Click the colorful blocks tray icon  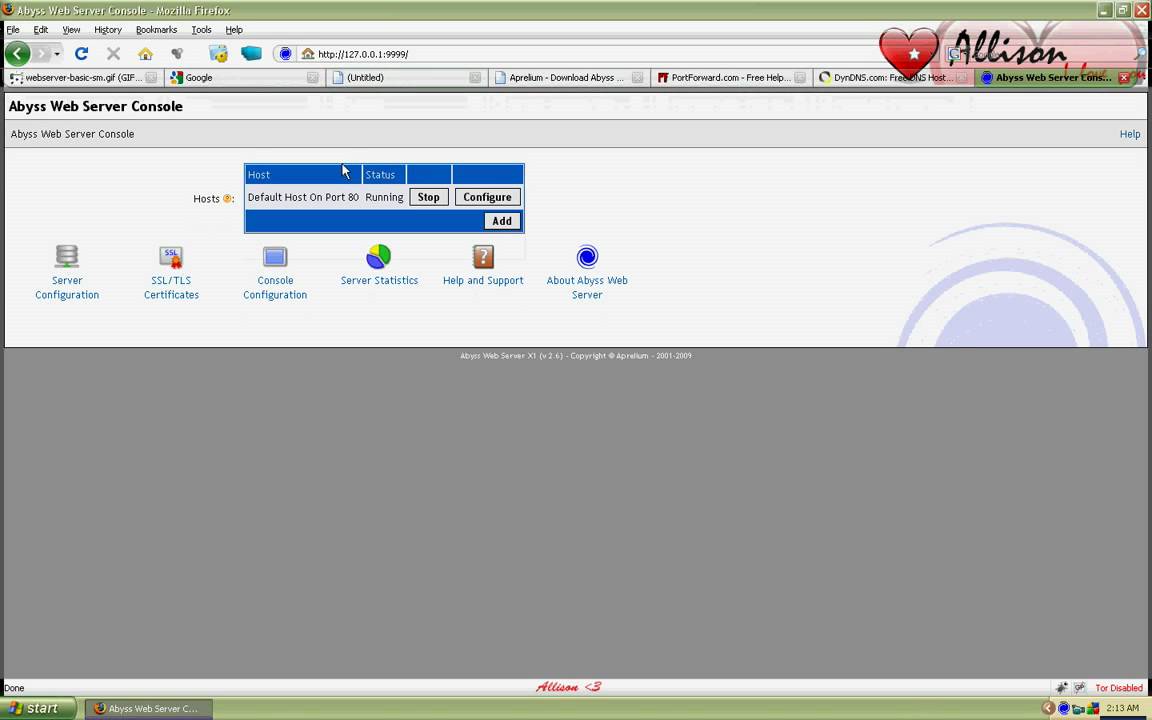1093,708
